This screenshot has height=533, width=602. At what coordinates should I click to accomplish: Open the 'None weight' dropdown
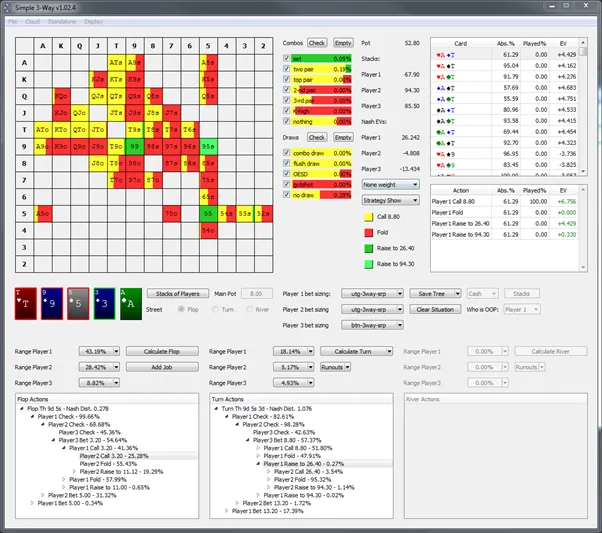click(x=390, y=185)
